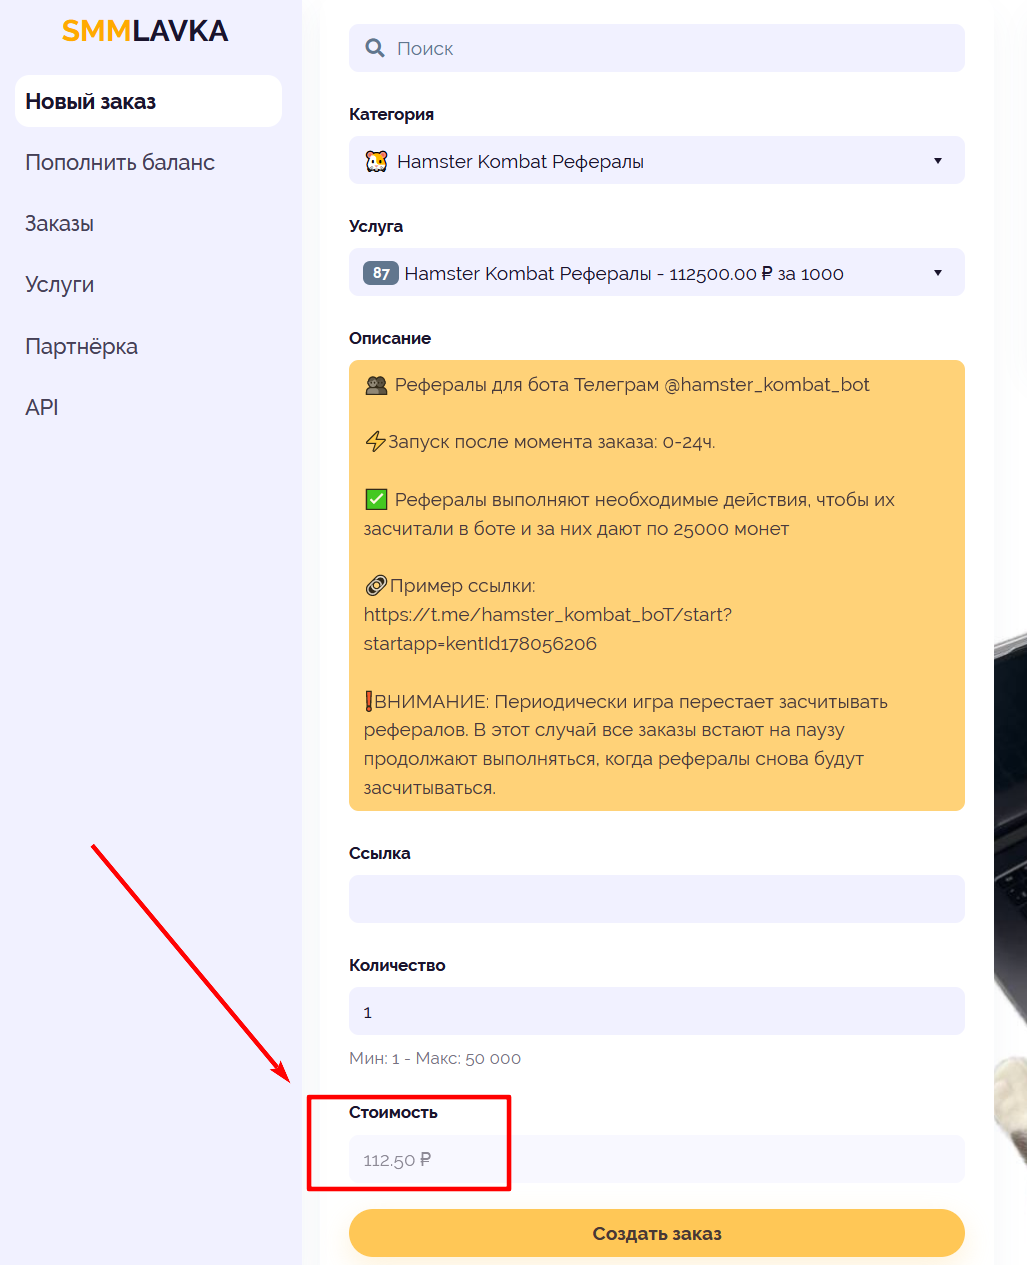Open the Новый заказ menu item
Screen dimensions: 1027x1265
click(148, 101)
